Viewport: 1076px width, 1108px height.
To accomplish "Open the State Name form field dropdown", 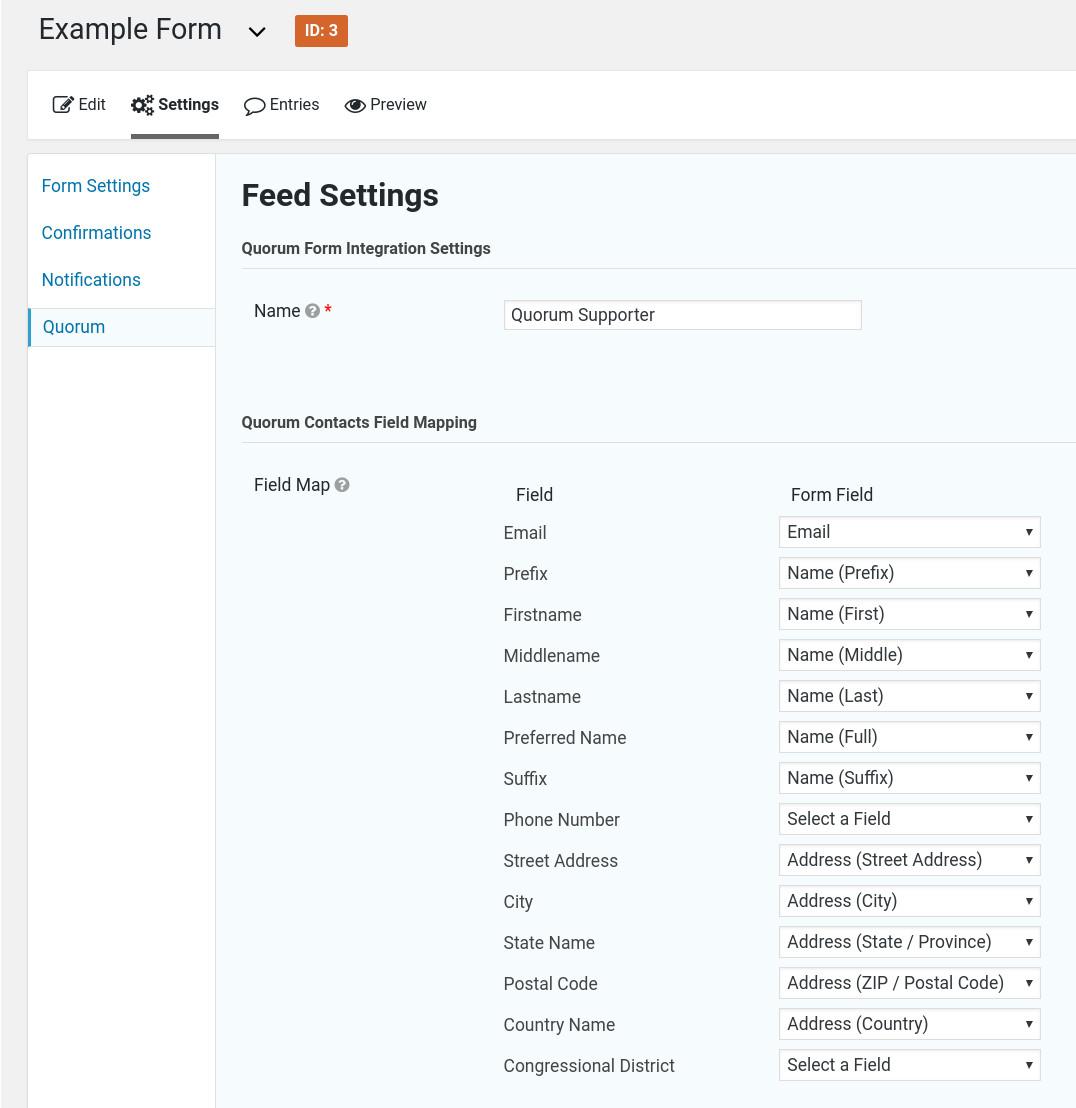I will point(909,942).
